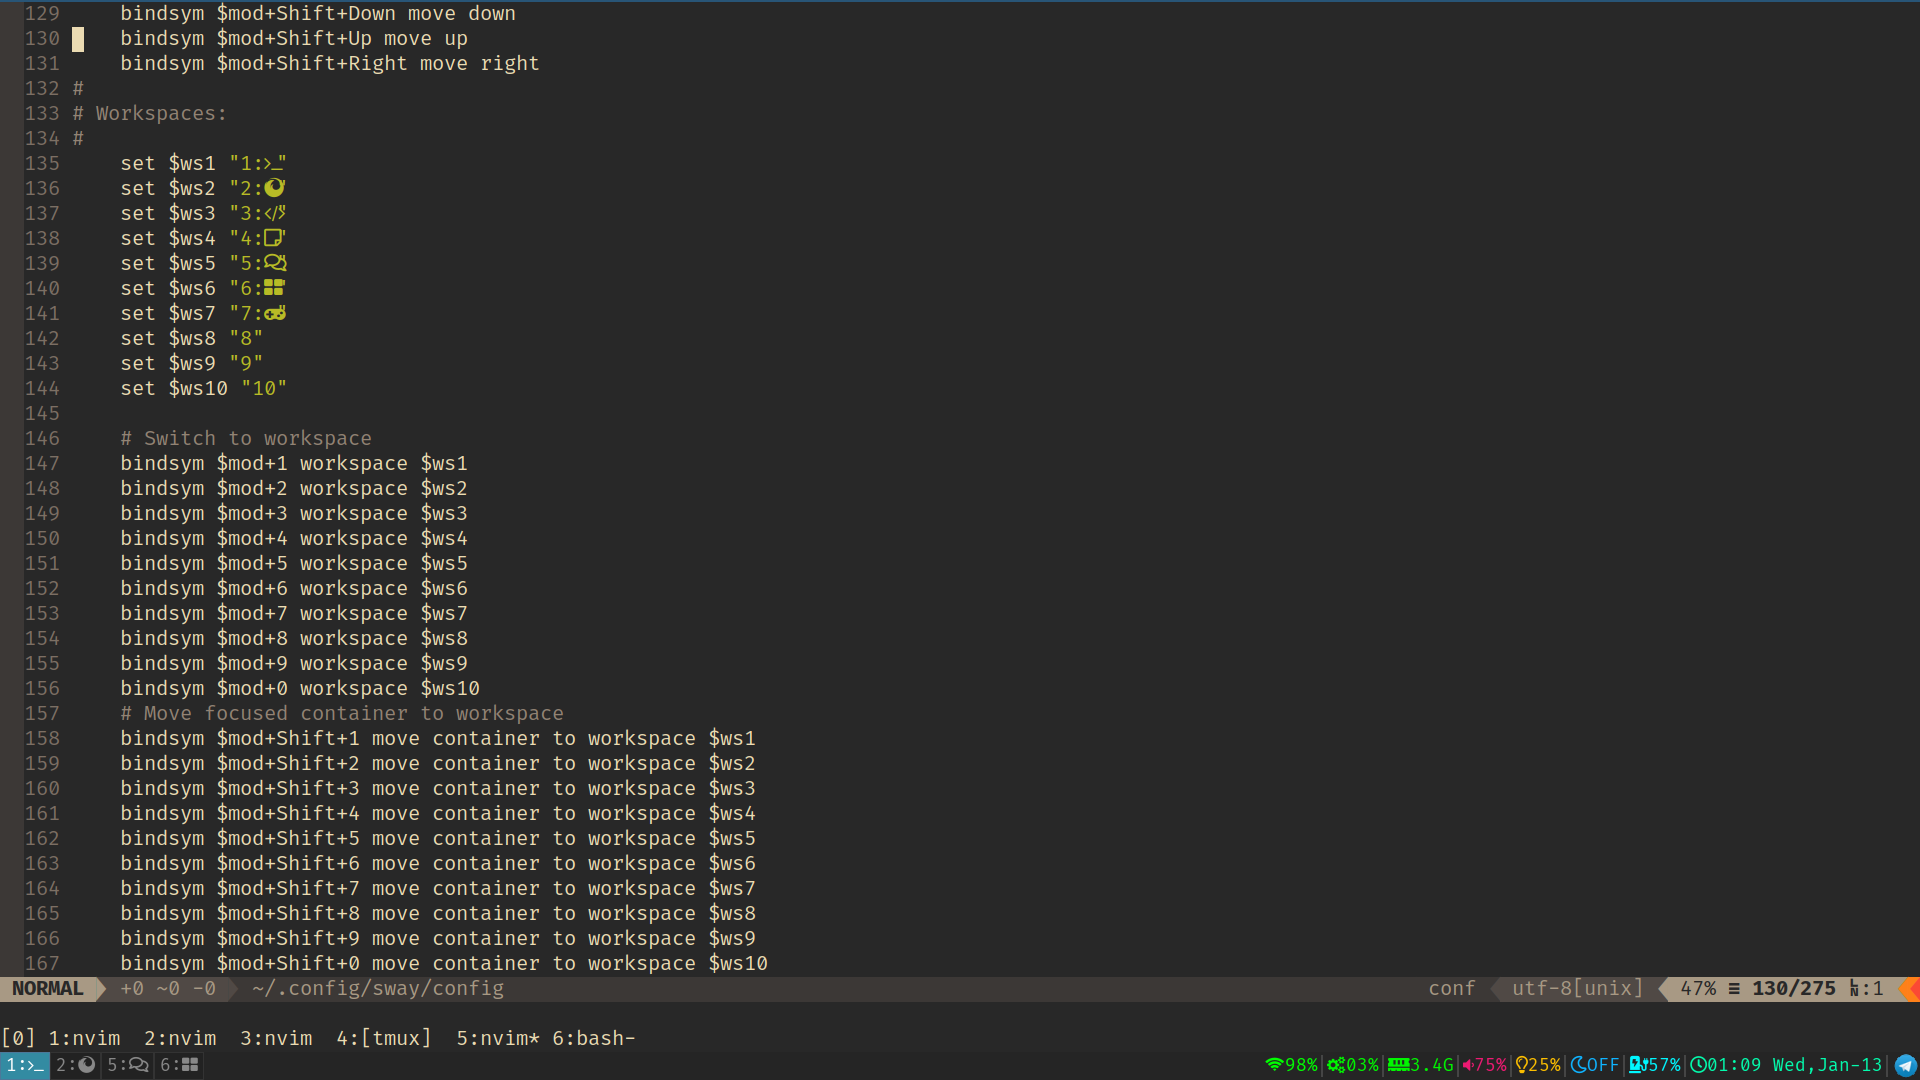
Task: Switch to workspace 5 chat button
Action: 127,1065
